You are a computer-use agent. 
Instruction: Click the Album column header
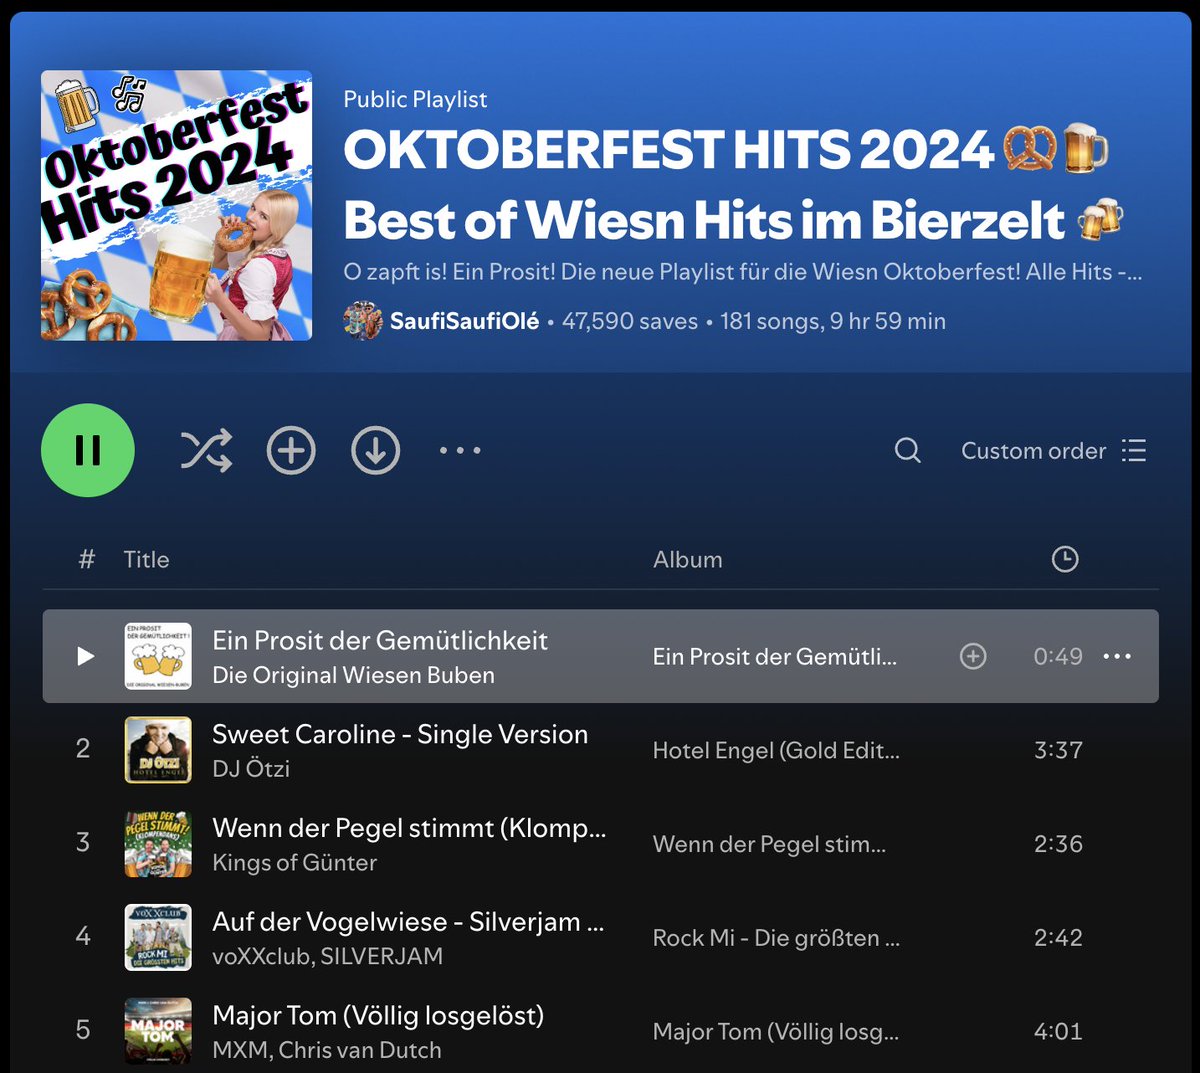pyautogui.click(x=688, y=559)
